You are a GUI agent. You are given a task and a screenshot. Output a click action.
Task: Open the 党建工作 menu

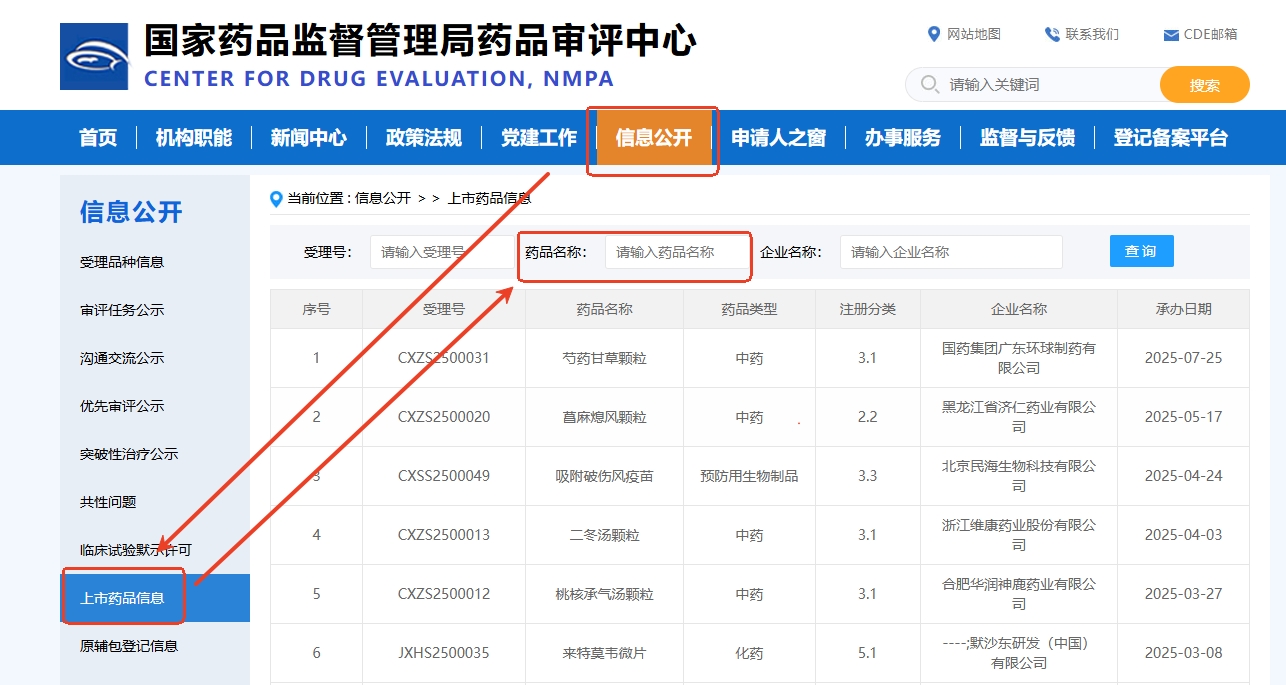coord(539,138)
